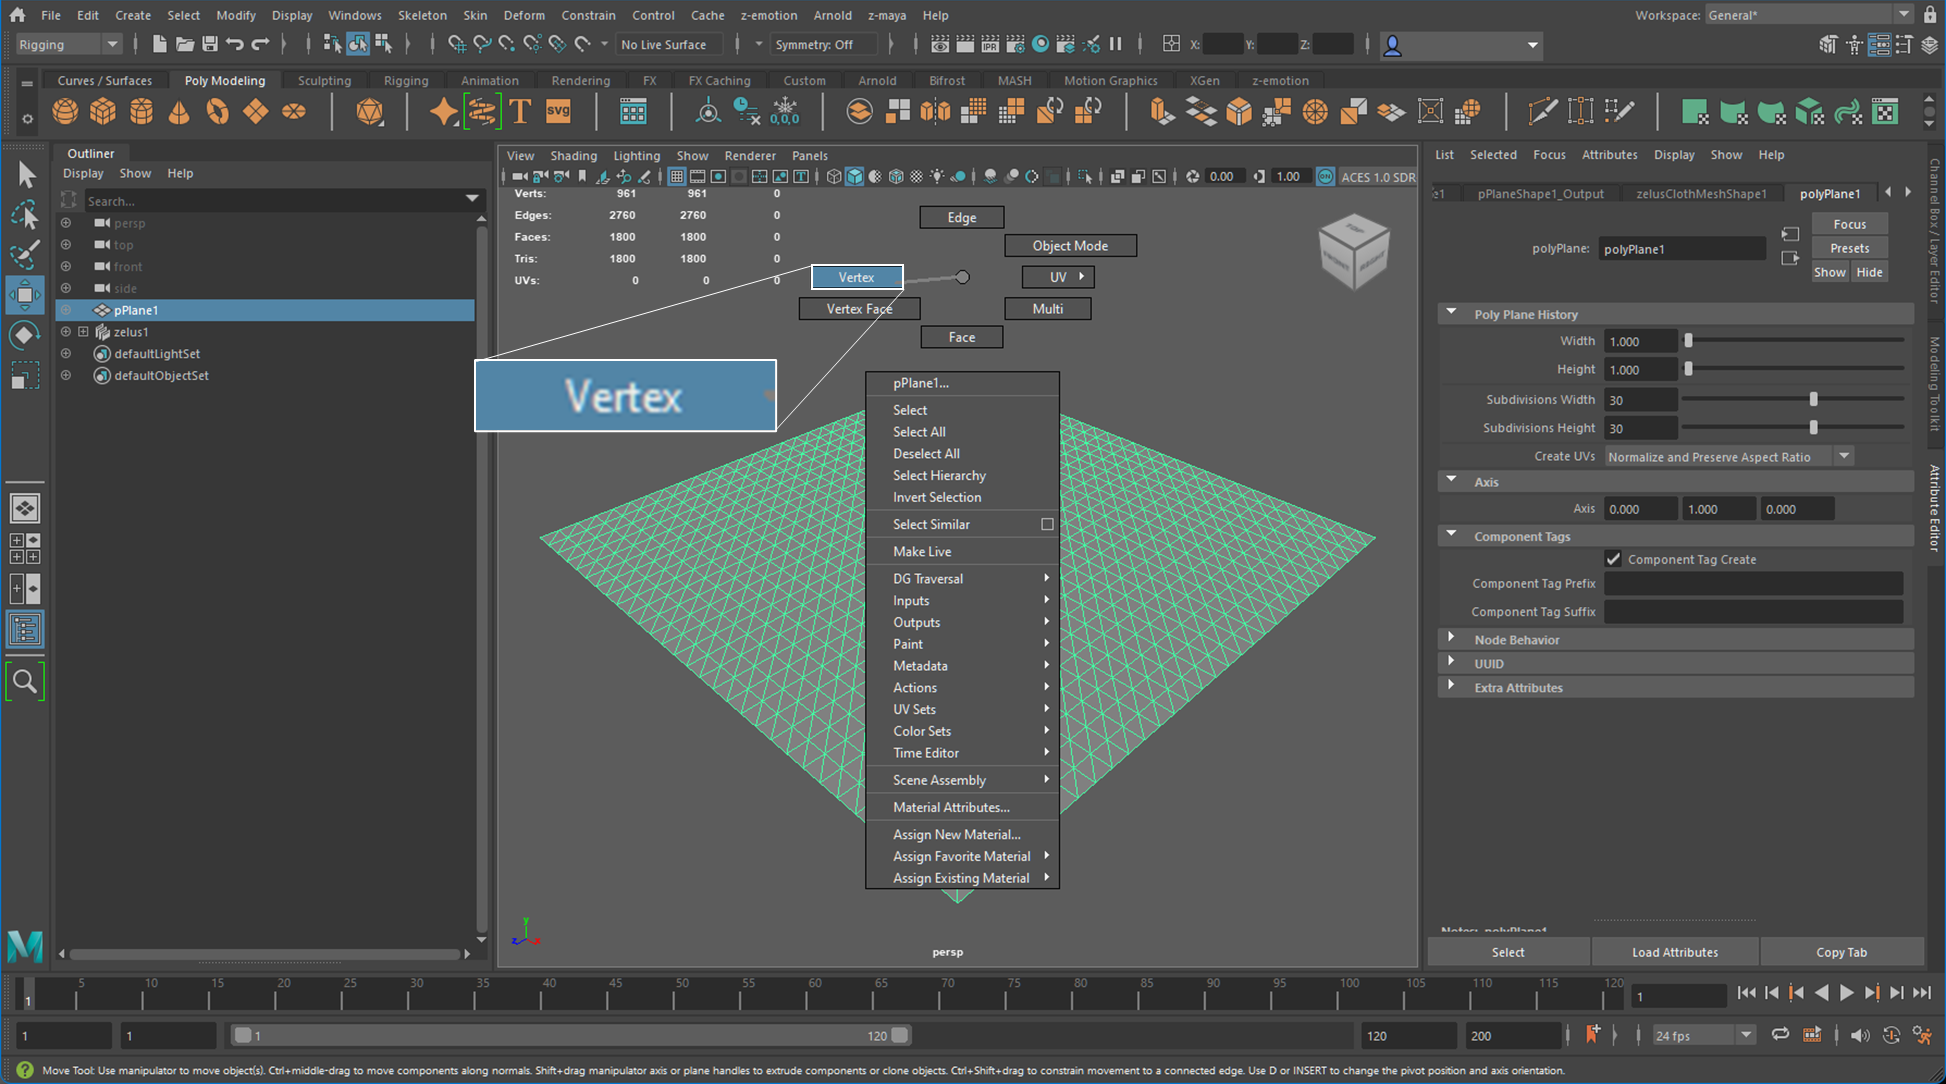1946x1084 pixels.
Task: Expand the Extra Attributes section
Action: click(1452, 687)
